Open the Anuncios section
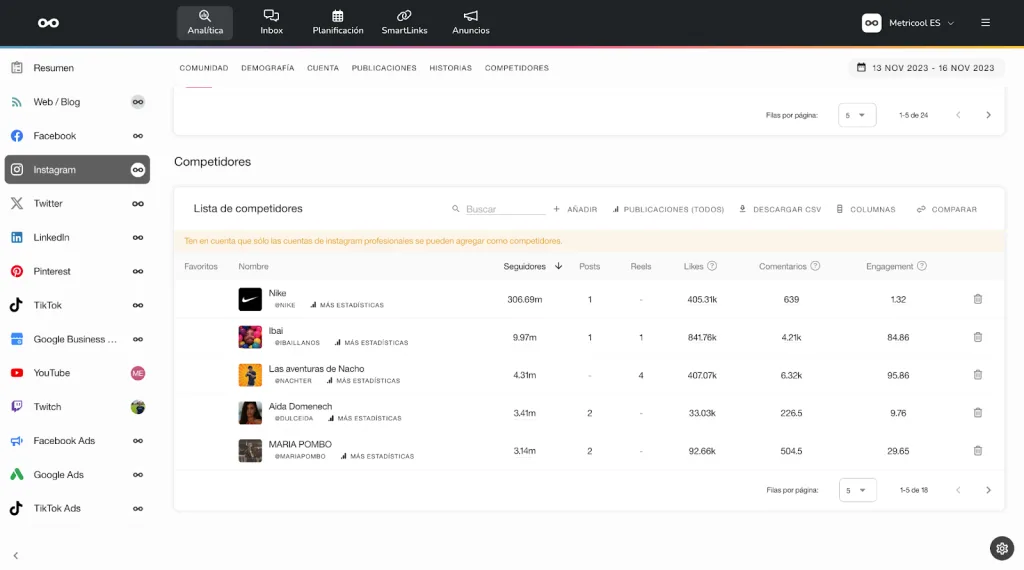 (x=470, y=23)
